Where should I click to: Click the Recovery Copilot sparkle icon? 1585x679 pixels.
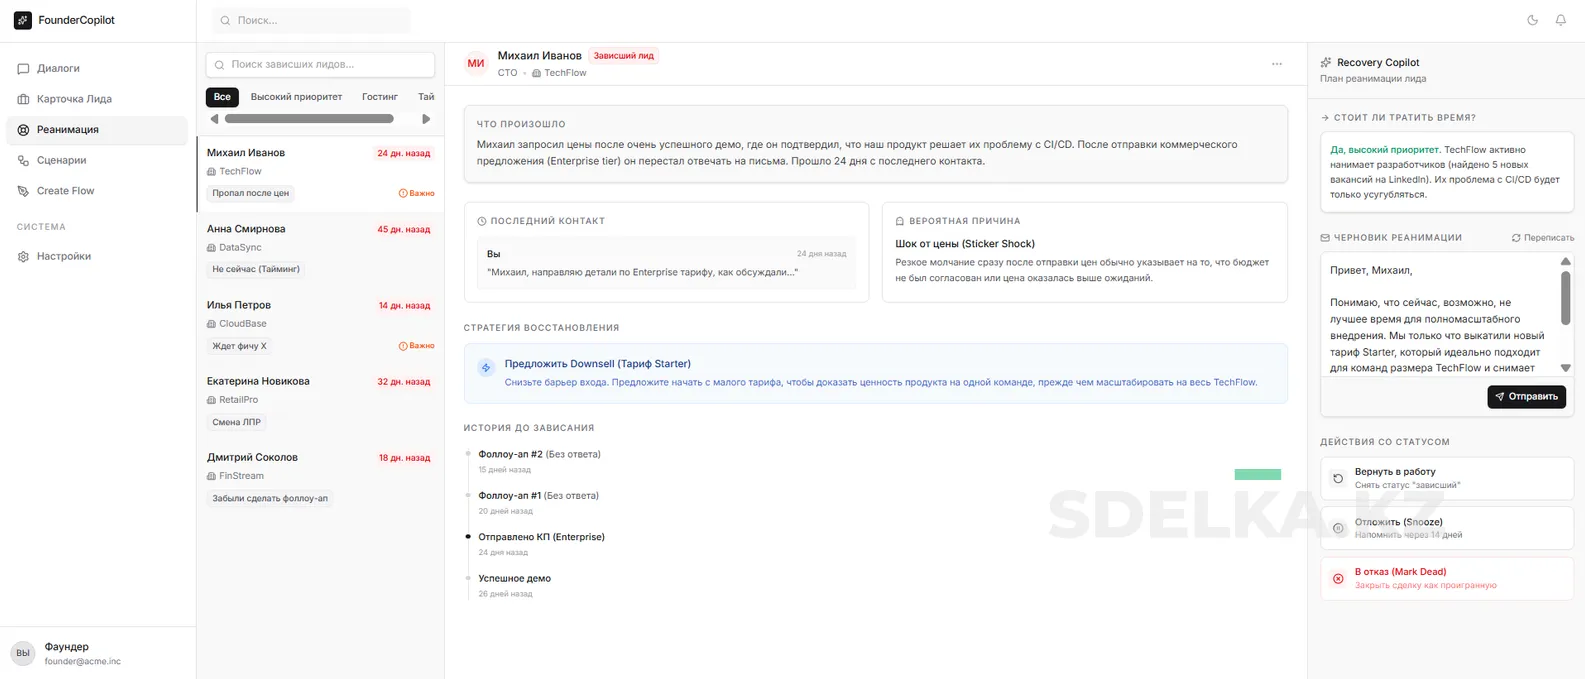1326,62
